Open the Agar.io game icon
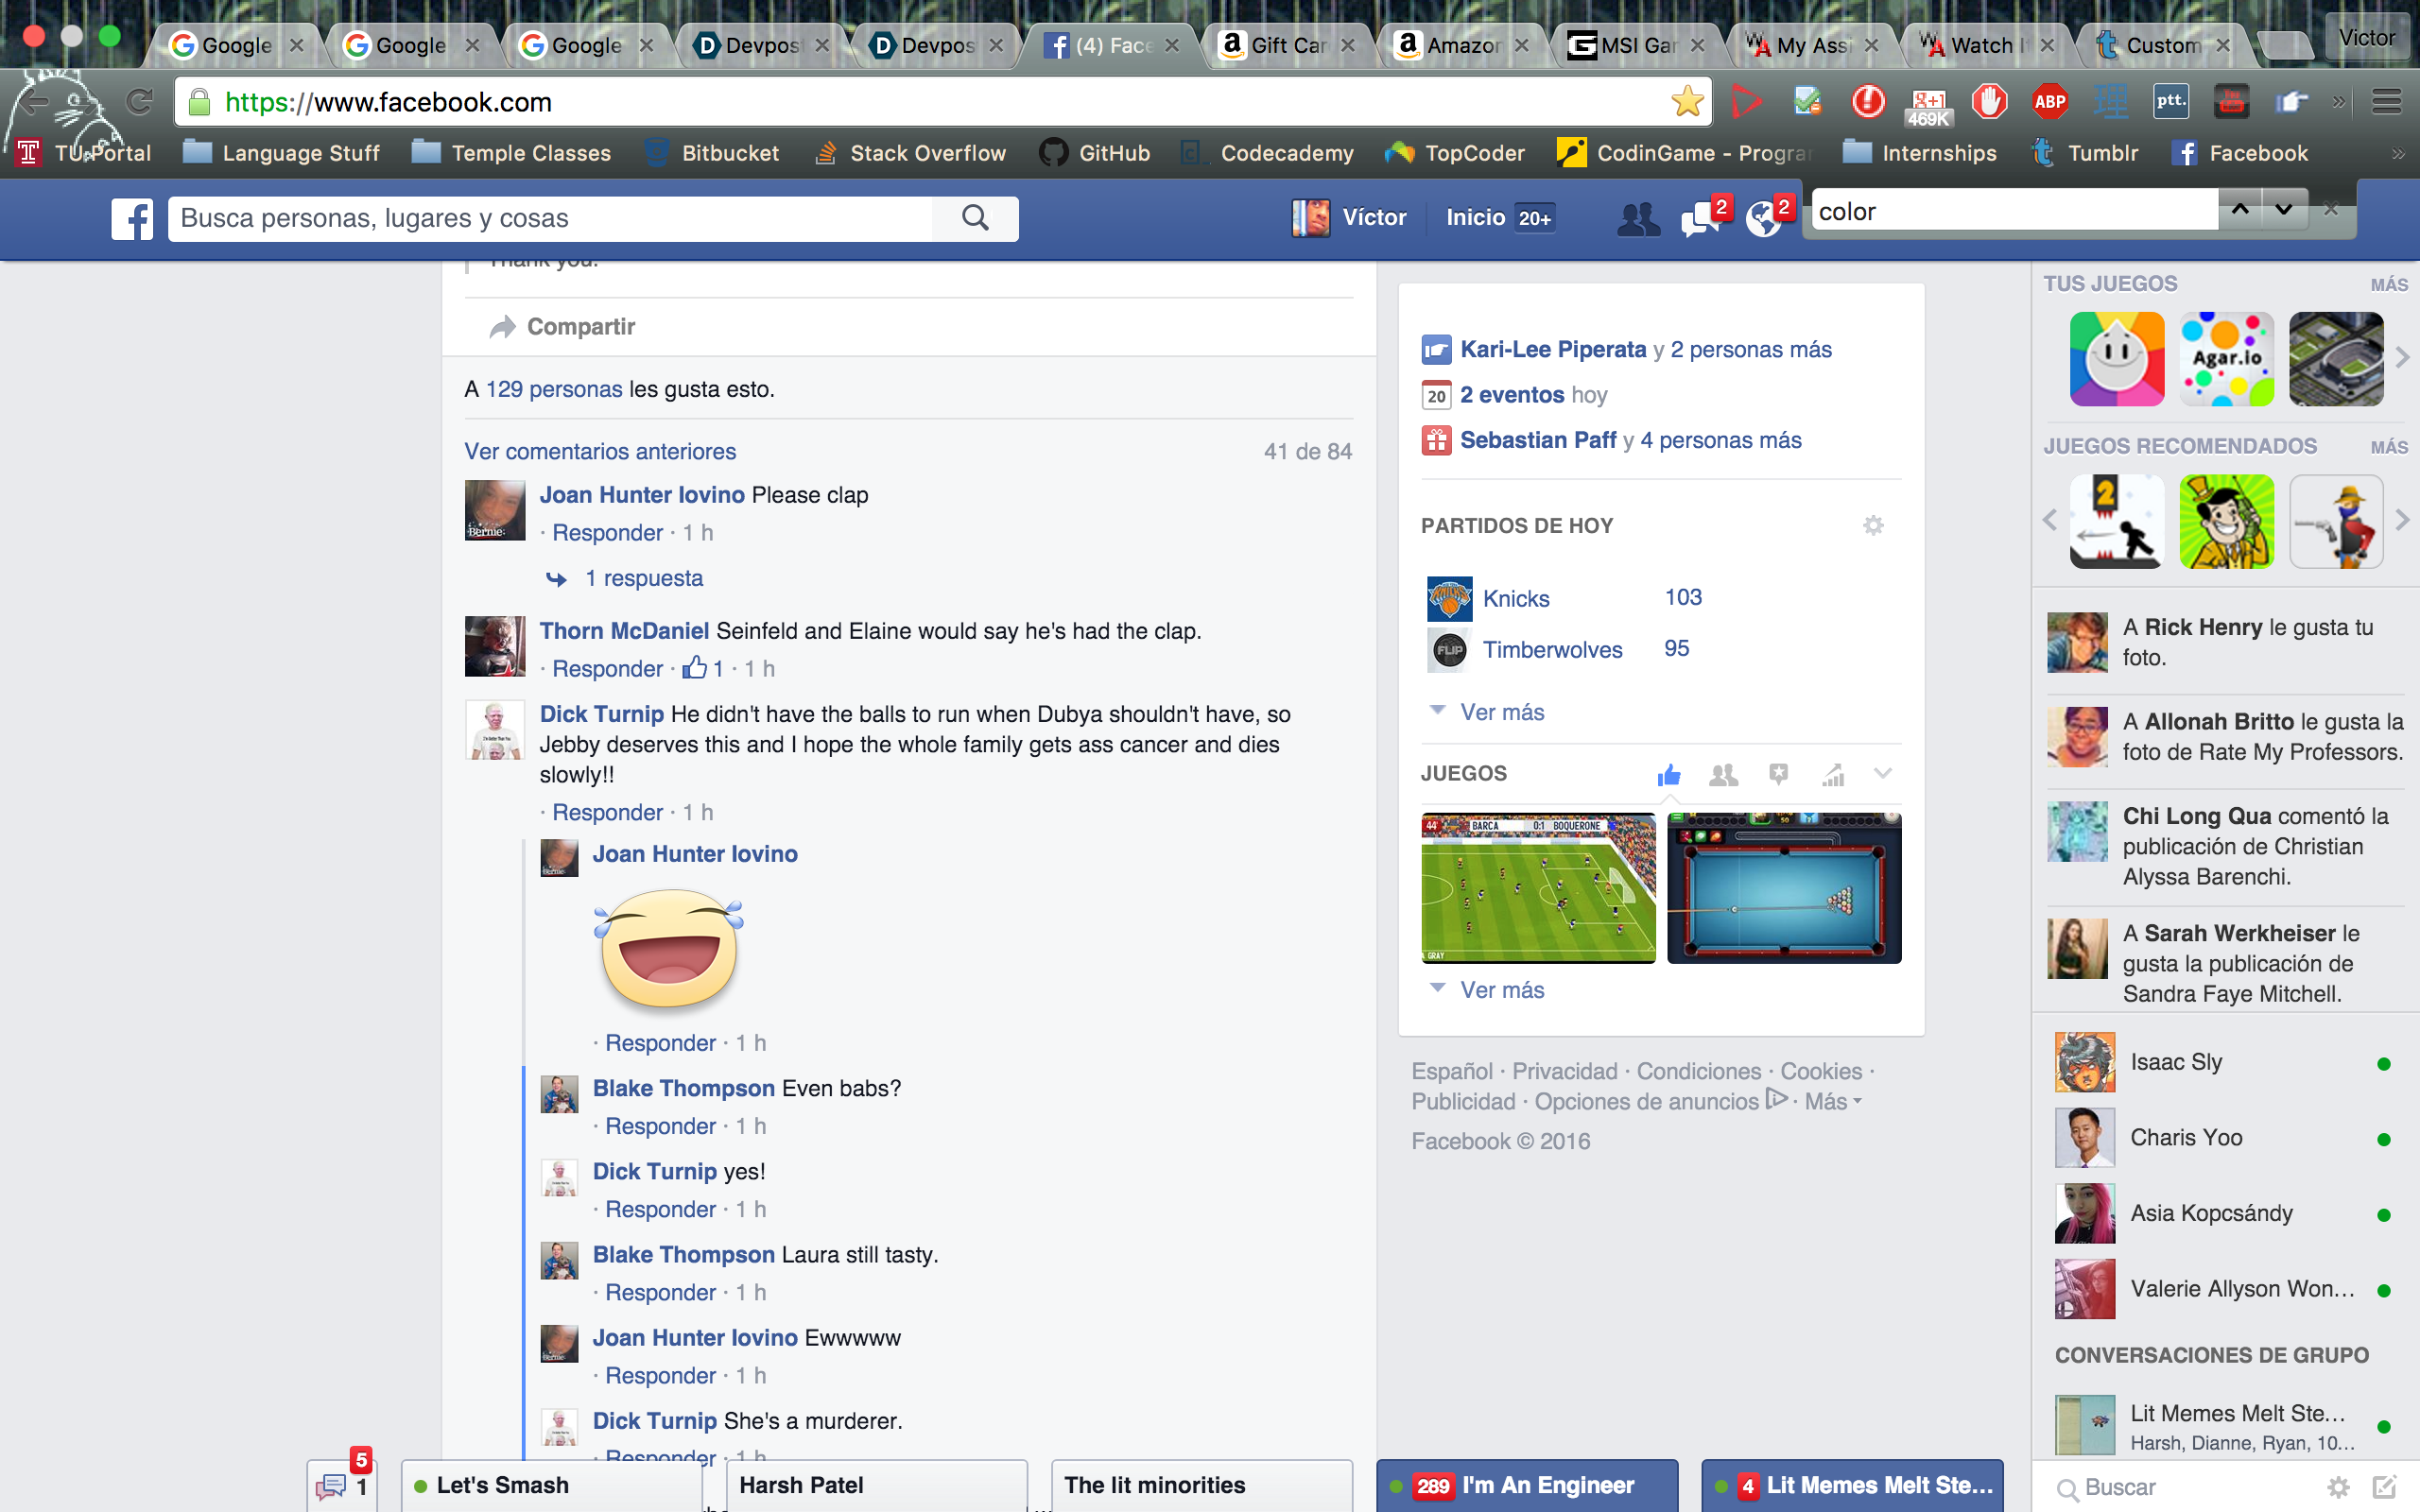2420x1512 pixels. (2226, 359)
